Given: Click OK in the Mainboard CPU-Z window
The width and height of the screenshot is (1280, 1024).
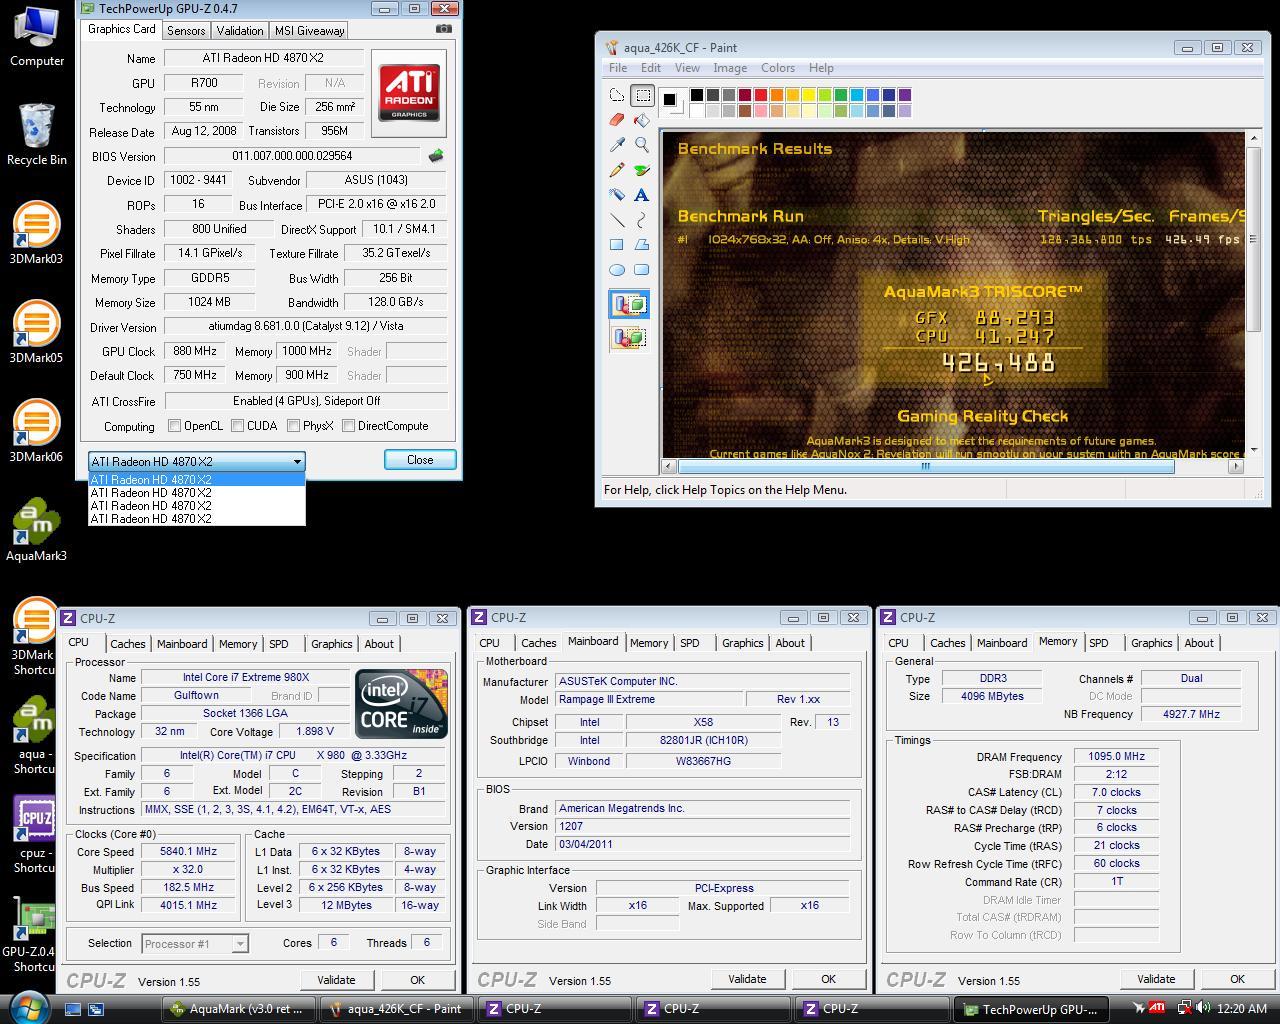Looking at the screenshot, I should point(828,979).
